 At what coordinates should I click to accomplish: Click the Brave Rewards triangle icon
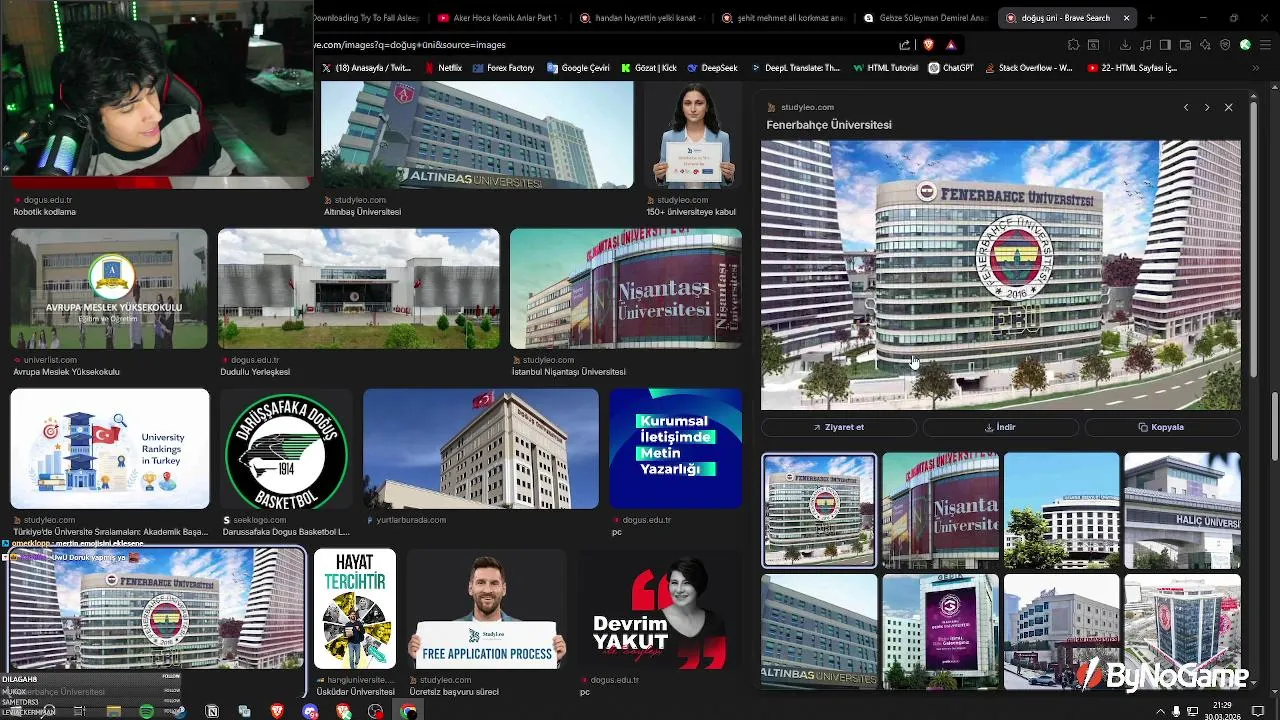coord(951,45)
